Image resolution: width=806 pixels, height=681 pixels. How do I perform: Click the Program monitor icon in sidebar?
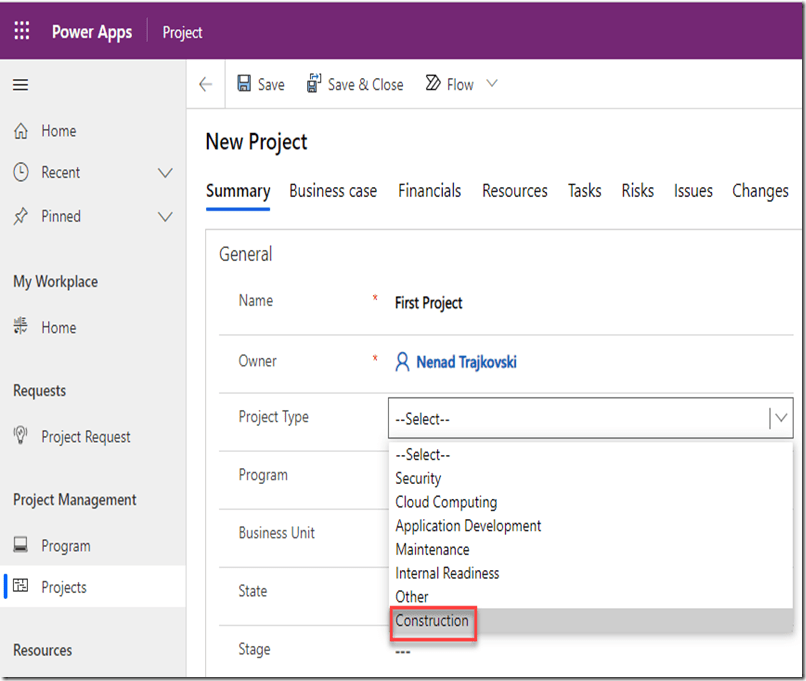coord(21,546)
